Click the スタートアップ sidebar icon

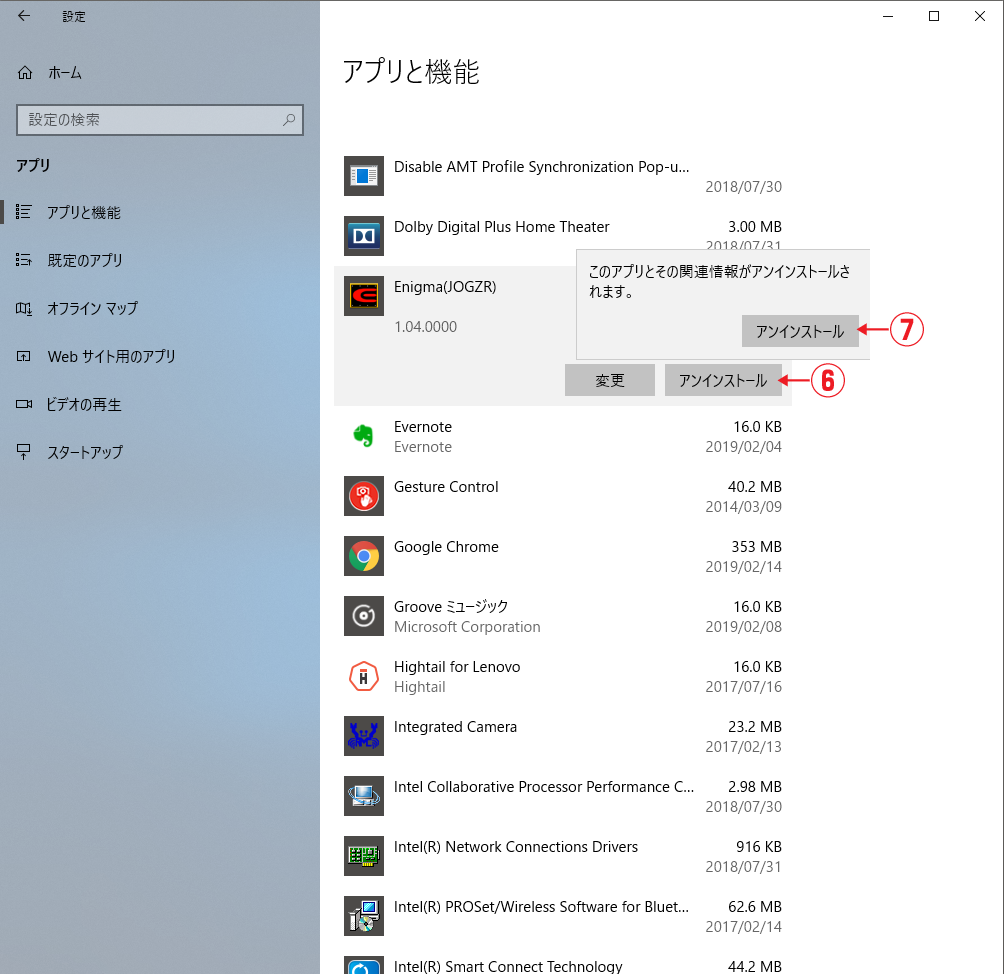[24, 452]
